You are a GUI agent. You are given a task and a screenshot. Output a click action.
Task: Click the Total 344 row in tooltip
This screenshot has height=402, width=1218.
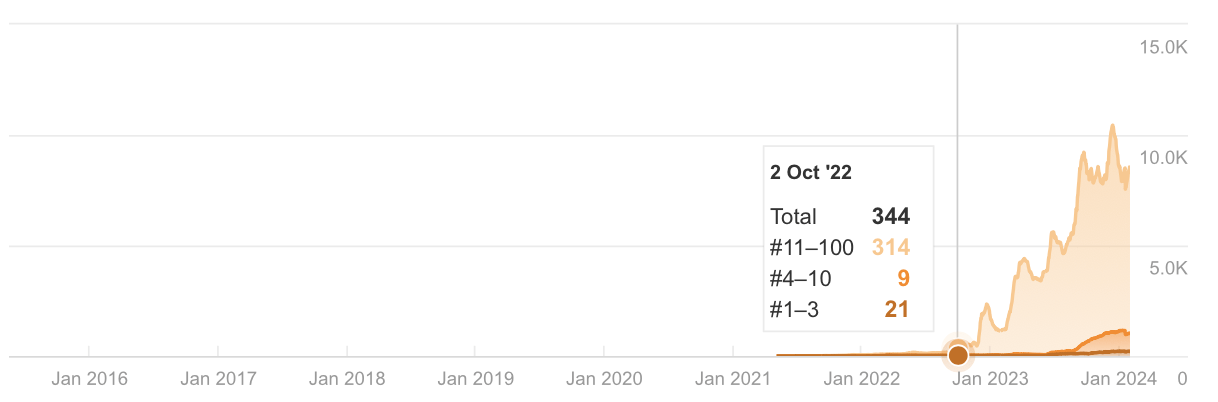click(840, 216)
